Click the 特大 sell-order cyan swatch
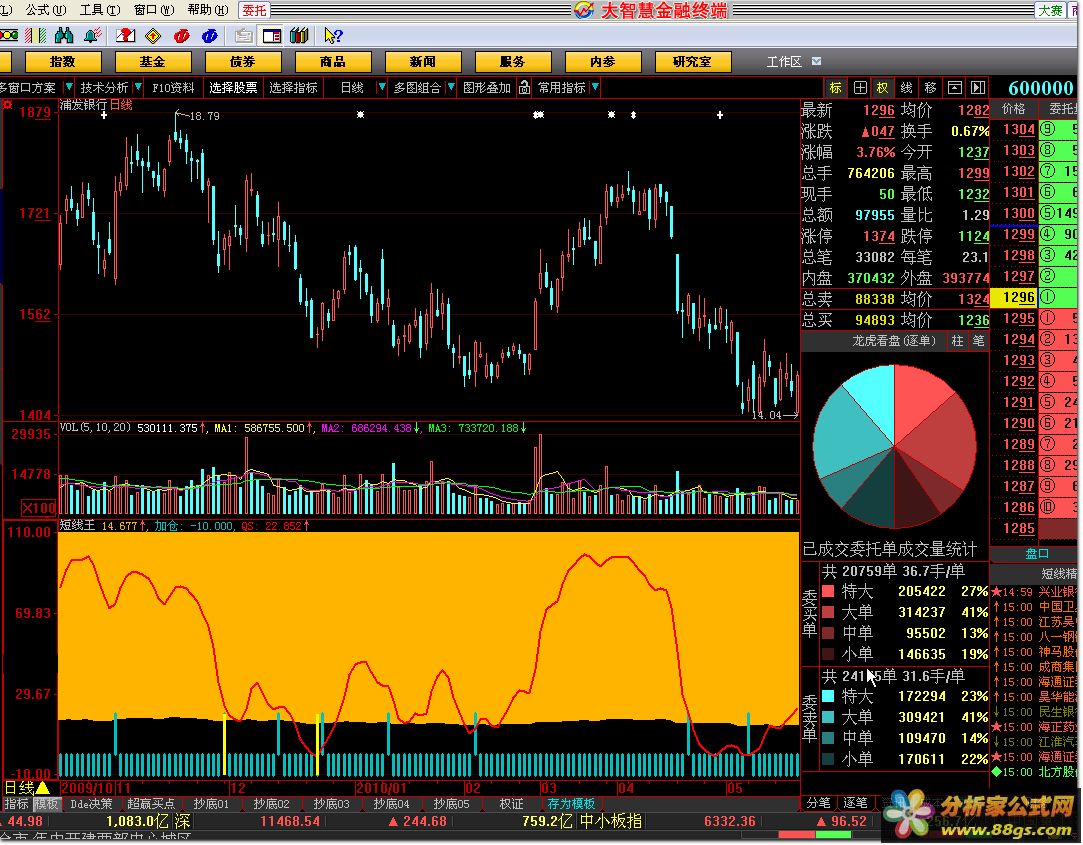The image size is (1083, 845). 828,696
